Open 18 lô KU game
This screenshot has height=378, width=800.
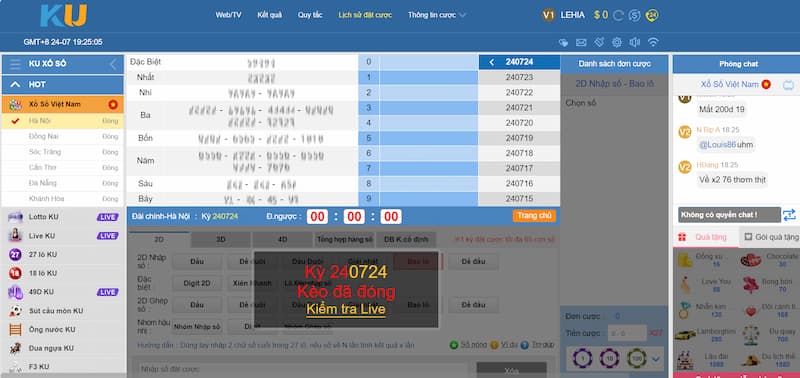(63, 273)
